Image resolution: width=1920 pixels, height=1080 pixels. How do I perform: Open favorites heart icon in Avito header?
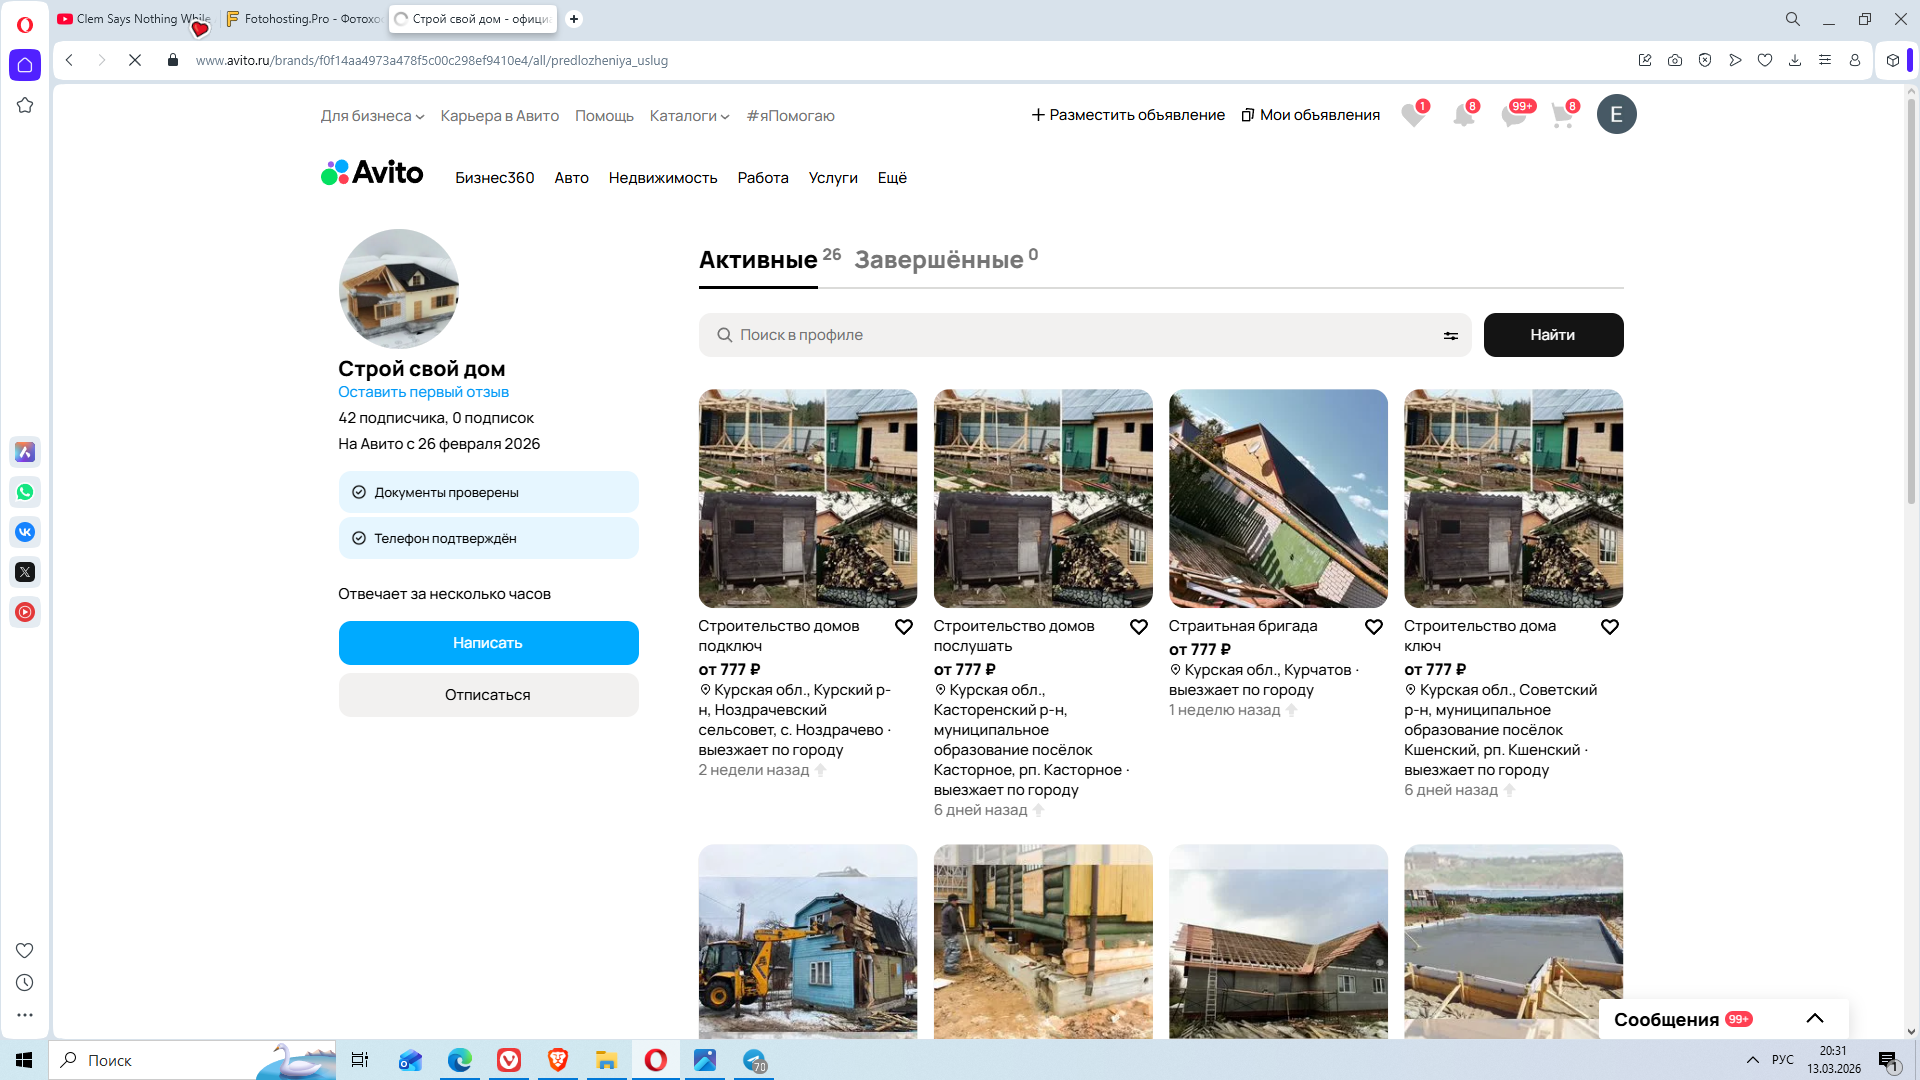[1413, 116]
